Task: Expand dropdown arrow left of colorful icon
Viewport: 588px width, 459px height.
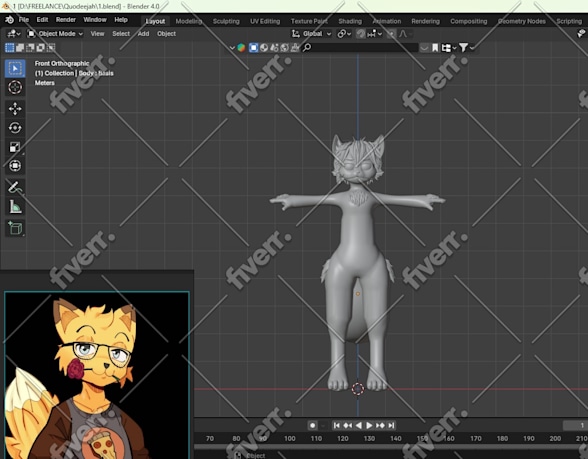Action: pyautogui.click(x=232, y=48)
